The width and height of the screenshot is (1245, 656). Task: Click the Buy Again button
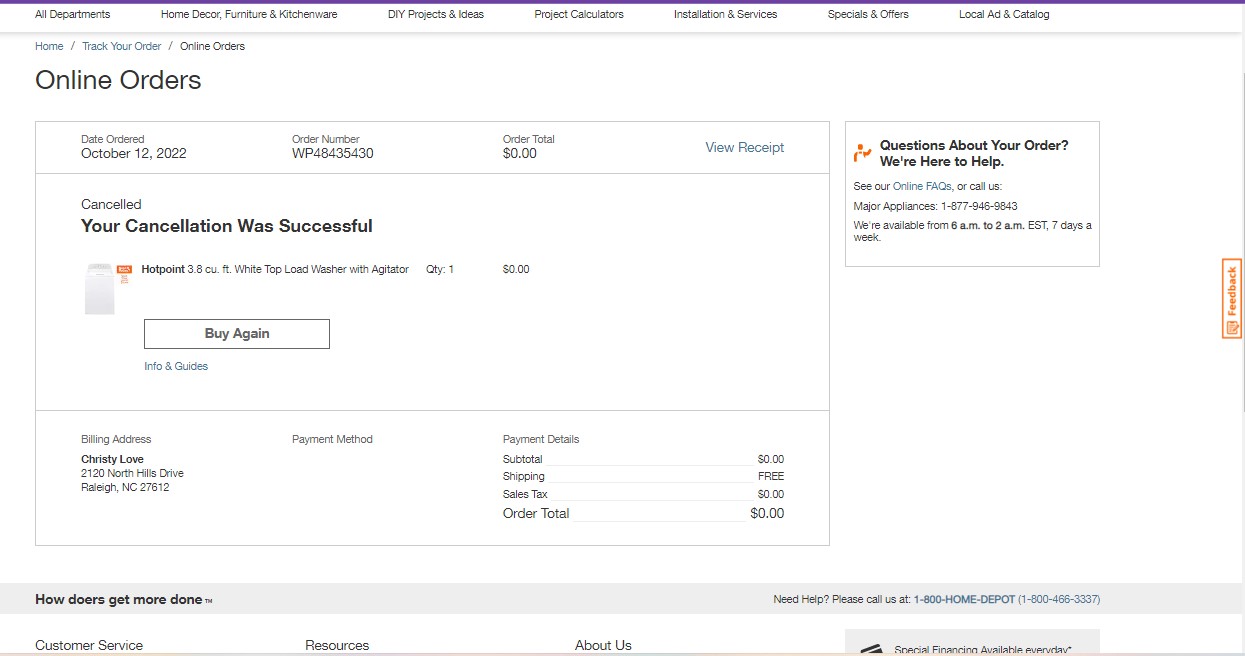pos(237,334)
